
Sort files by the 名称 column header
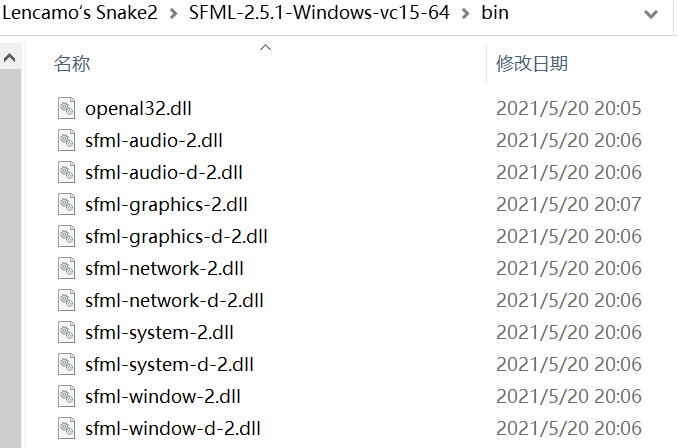click(72, 64)
